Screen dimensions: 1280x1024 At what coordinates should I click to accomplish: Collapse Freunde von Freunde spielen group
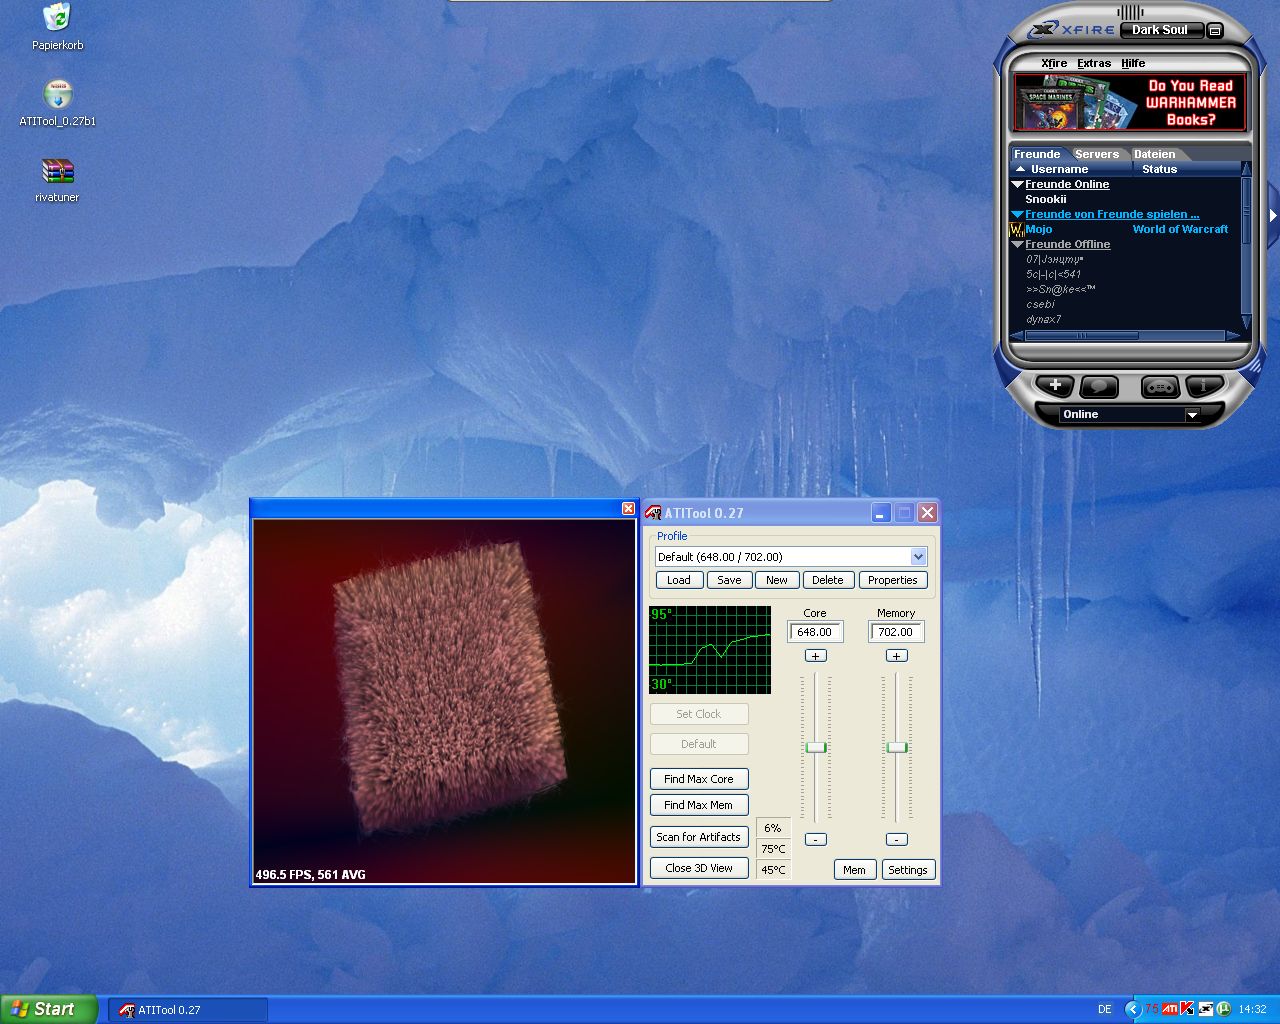tap(1017, 215)
